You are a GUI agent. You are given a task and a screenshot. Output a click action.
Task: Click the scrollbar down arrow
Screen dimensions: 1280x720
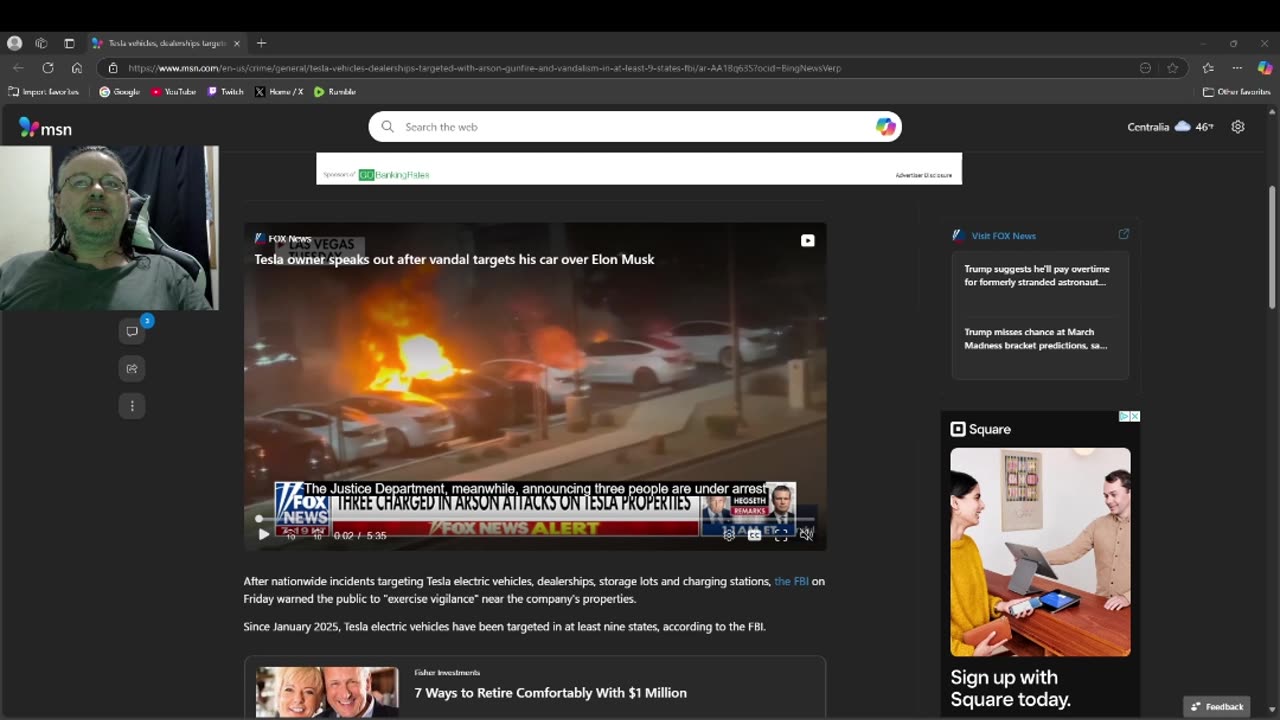pos(1272,709)
